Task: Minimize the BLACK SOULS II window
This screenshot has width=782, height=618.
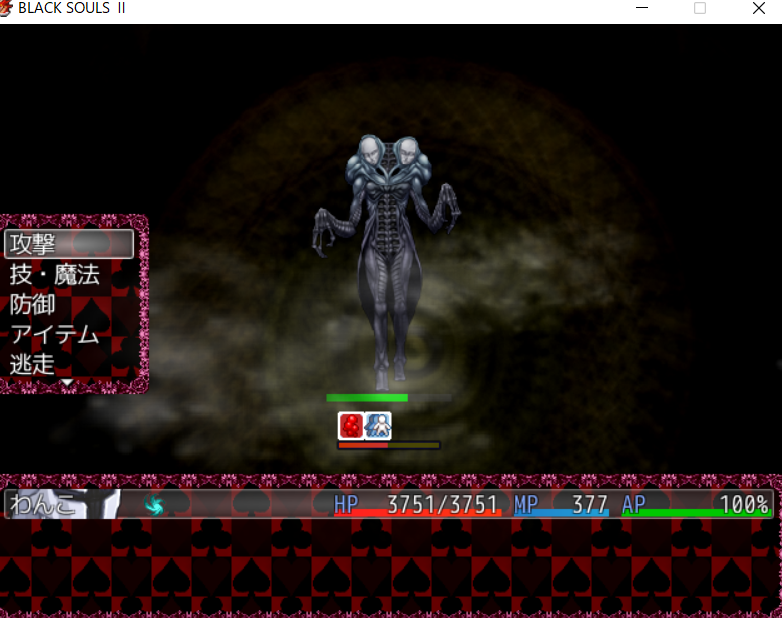Action: 642,8
